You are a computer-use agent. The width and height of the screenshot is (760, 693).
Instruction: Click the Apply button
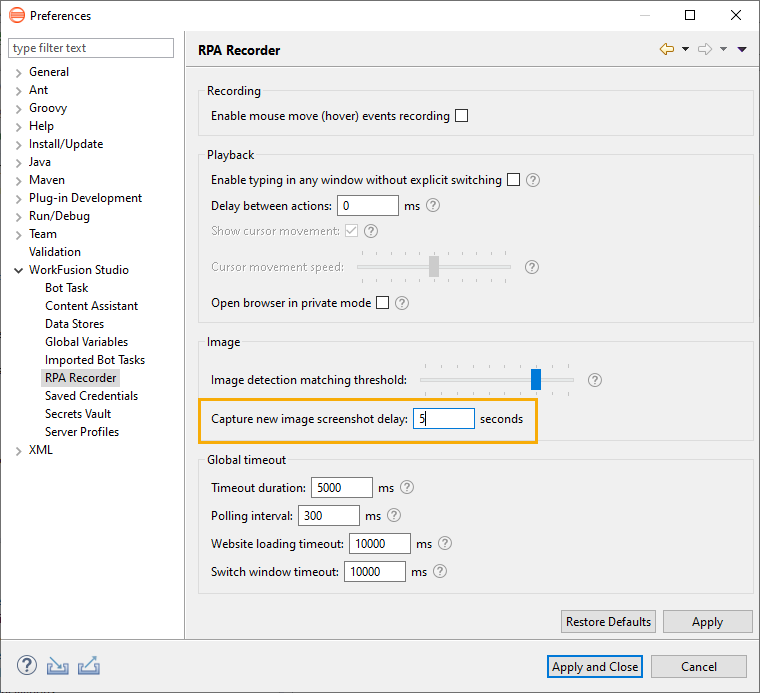coord(707,622)
